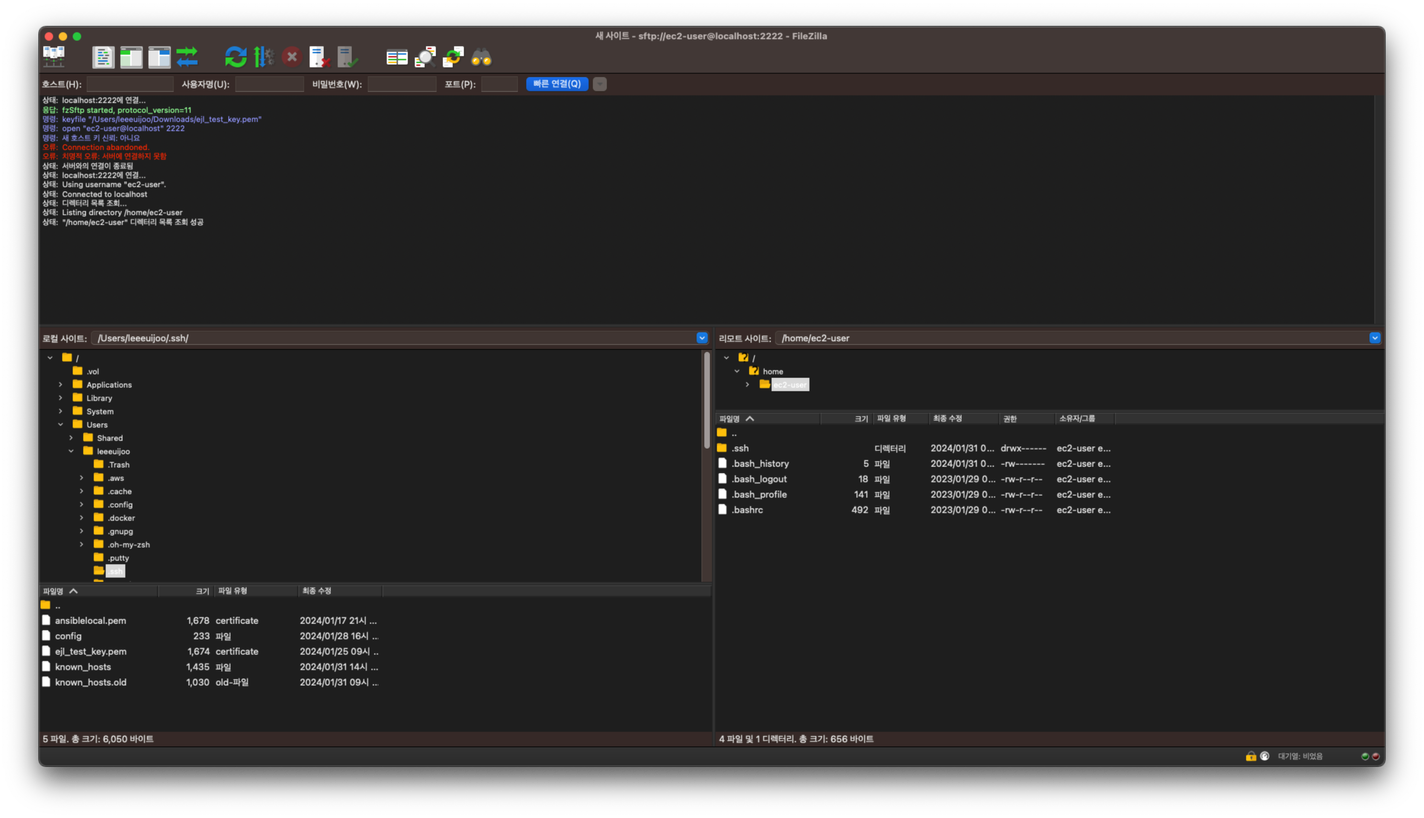This screenshot has width=1424, height=818.
Task: Sort remote files by 권한 column
Action: 1010,419
